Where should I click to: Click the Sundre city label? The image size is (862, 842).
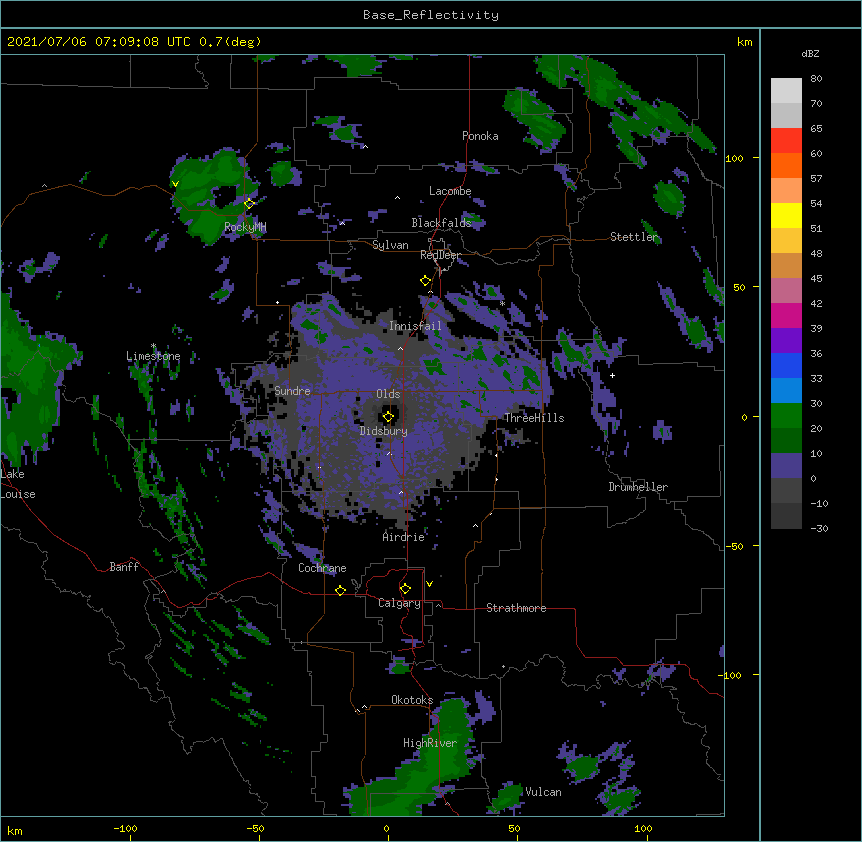(x=292, y=391)
